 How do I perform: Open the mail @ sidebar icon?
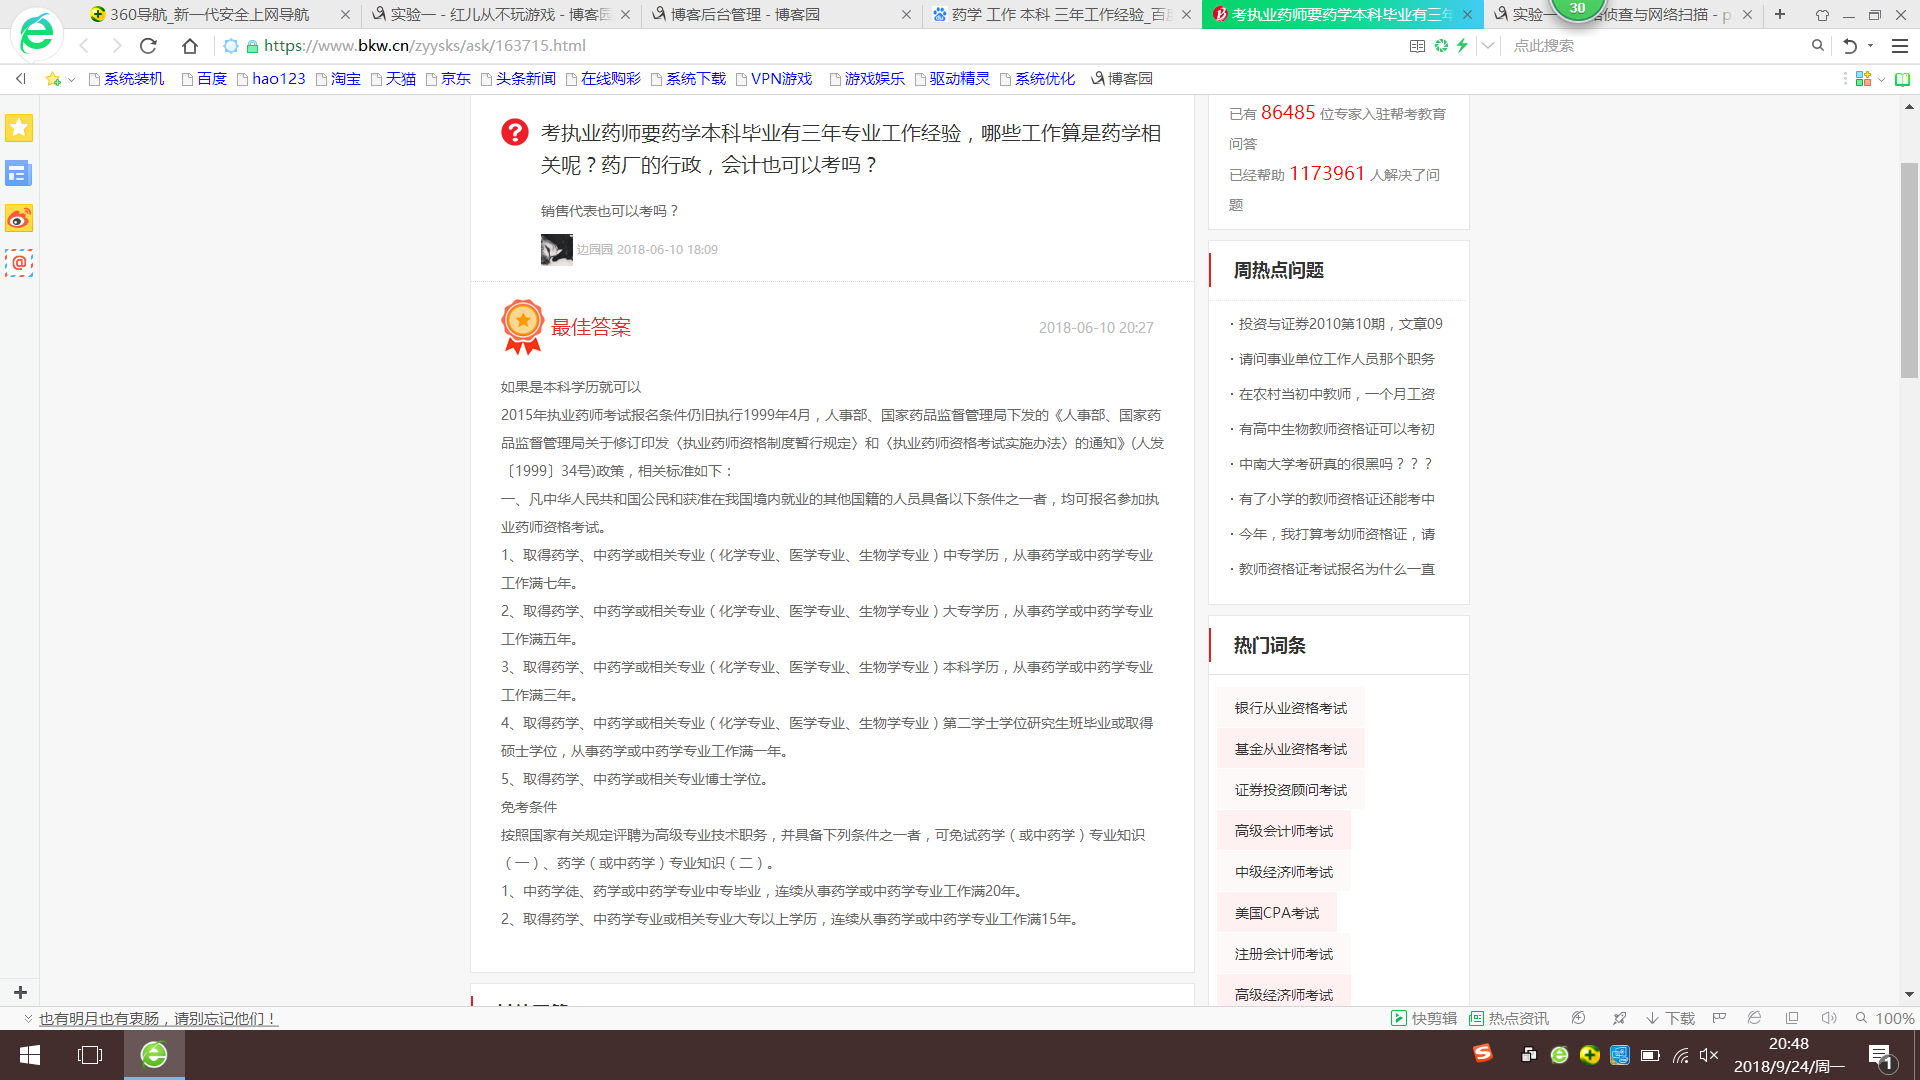tap(19, 263)
